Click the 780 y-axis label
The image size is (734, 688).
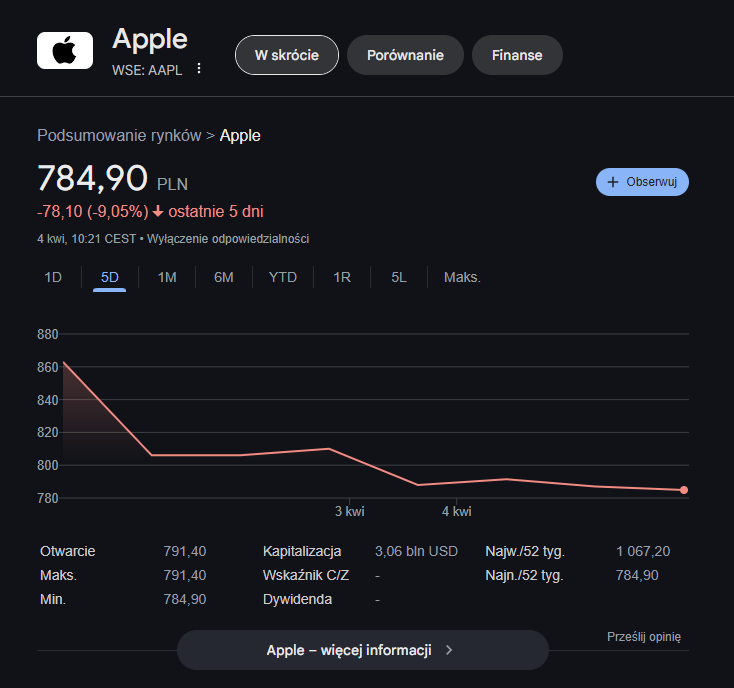coord(48,498)
